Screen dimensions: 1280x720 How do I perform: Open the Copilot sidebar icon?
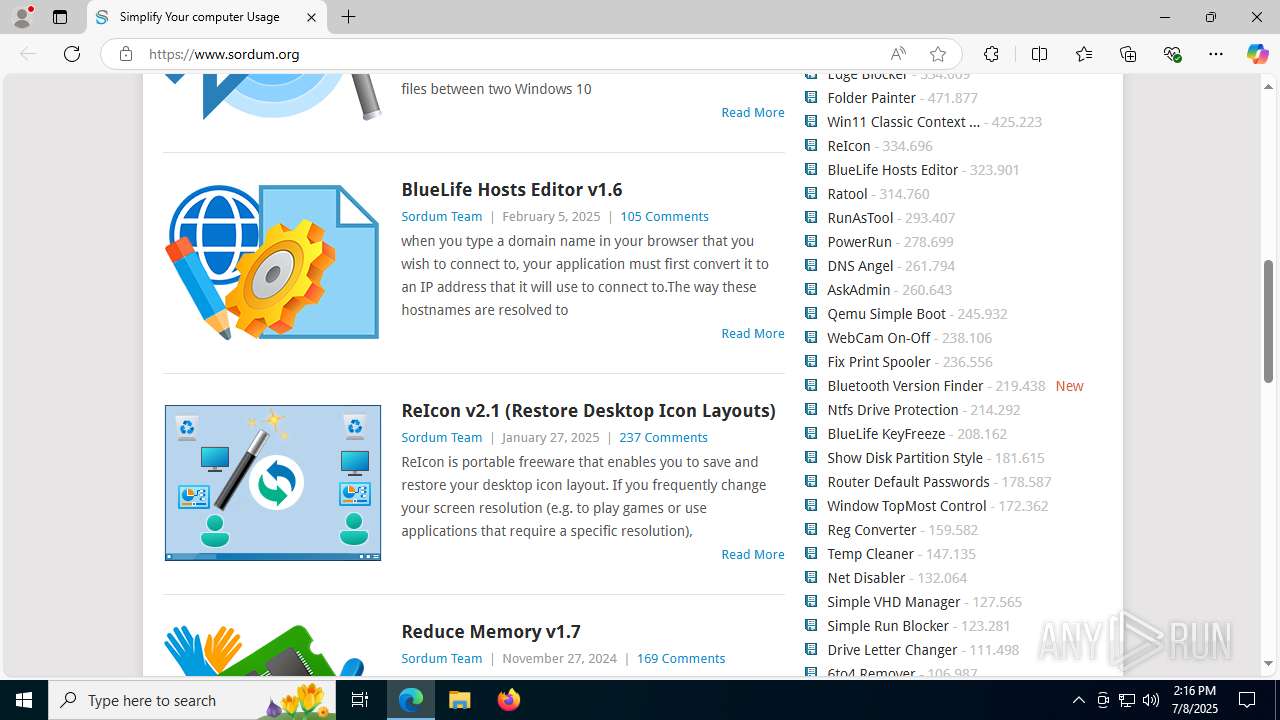[x=1257, y=54]
